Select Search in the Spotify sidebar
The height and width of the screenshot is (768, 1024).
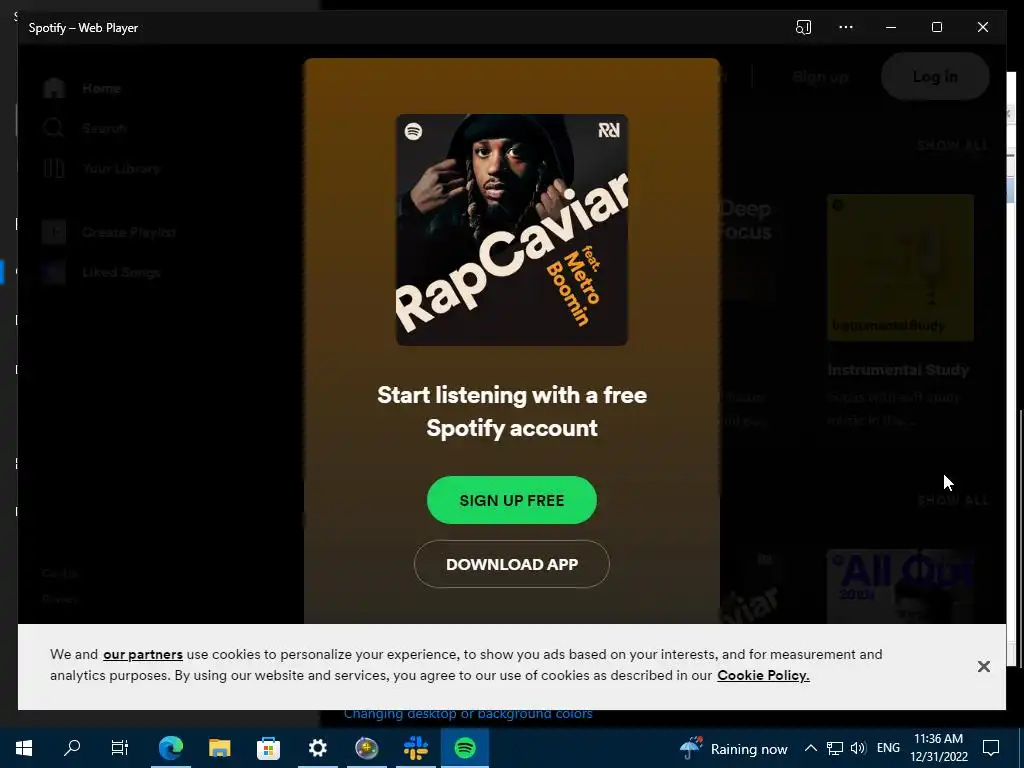tap(104, 128)
